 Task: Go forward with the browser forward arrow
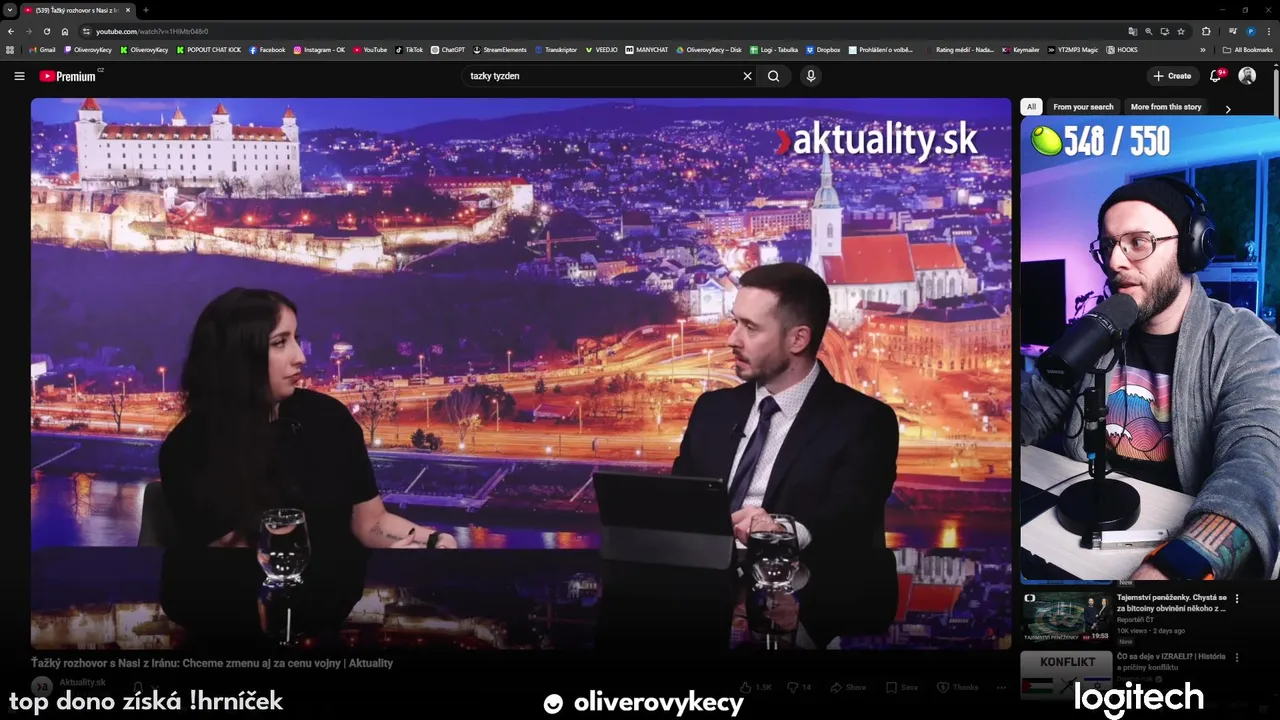click(x=29, y=31)
